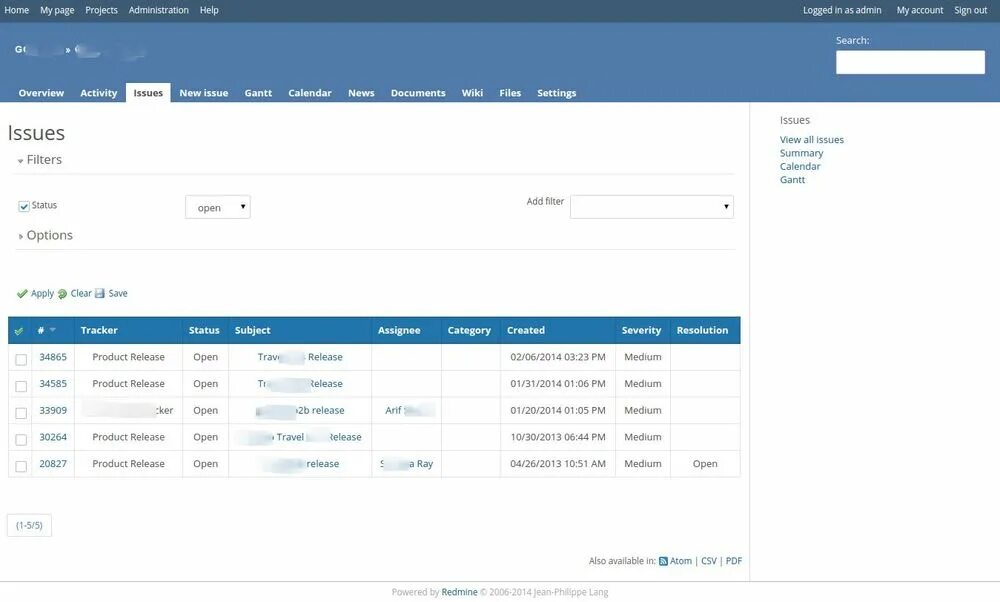Viewport: 1000px width, 602px height.
Task: Open issue number 34865
Action: tap(53, 357)
